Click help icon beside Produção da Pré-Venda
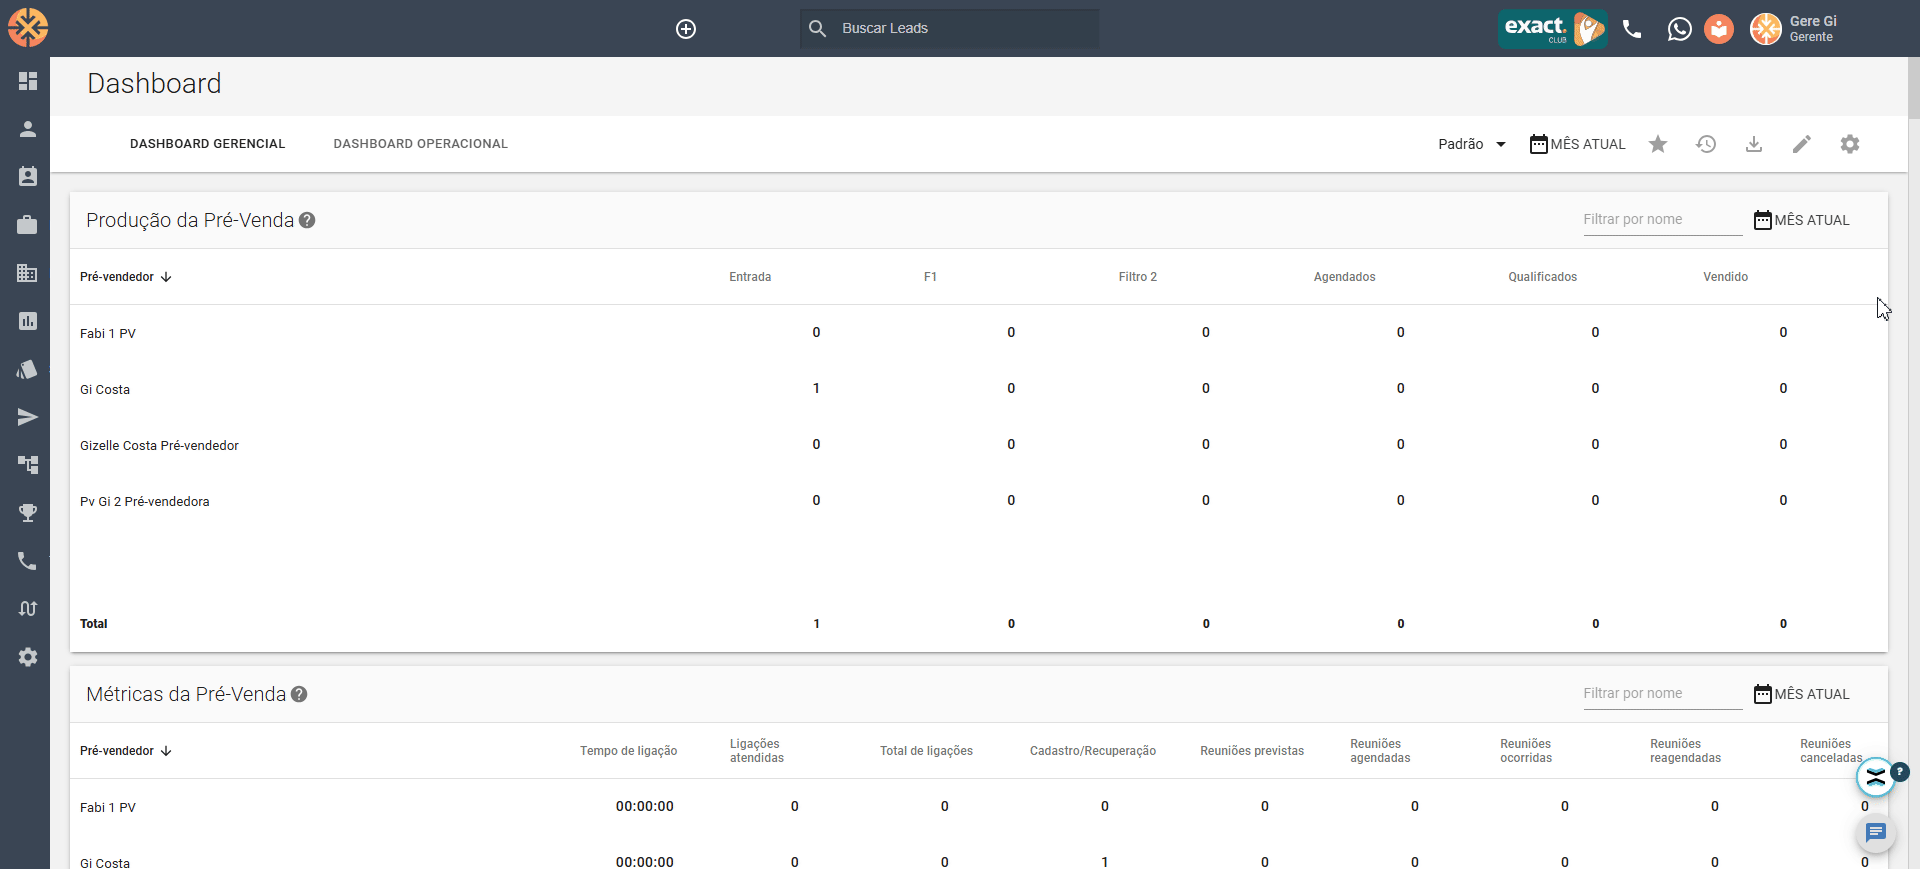This screenshot has height=869, width=1920. [x=307, y=220]
